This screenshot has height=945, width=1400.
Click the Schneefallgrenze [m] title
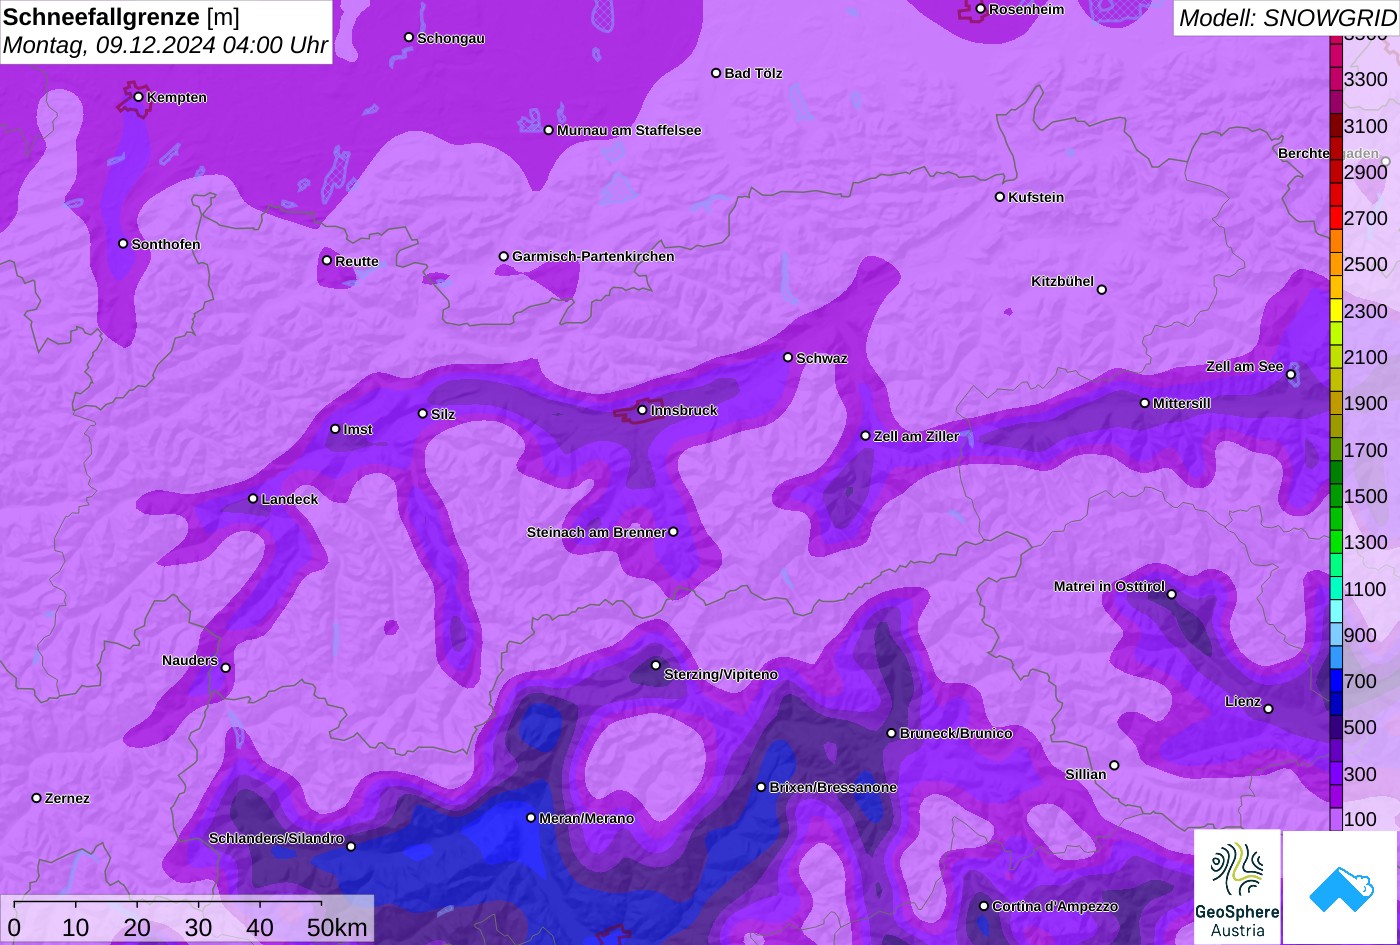(x=121, y=17)
